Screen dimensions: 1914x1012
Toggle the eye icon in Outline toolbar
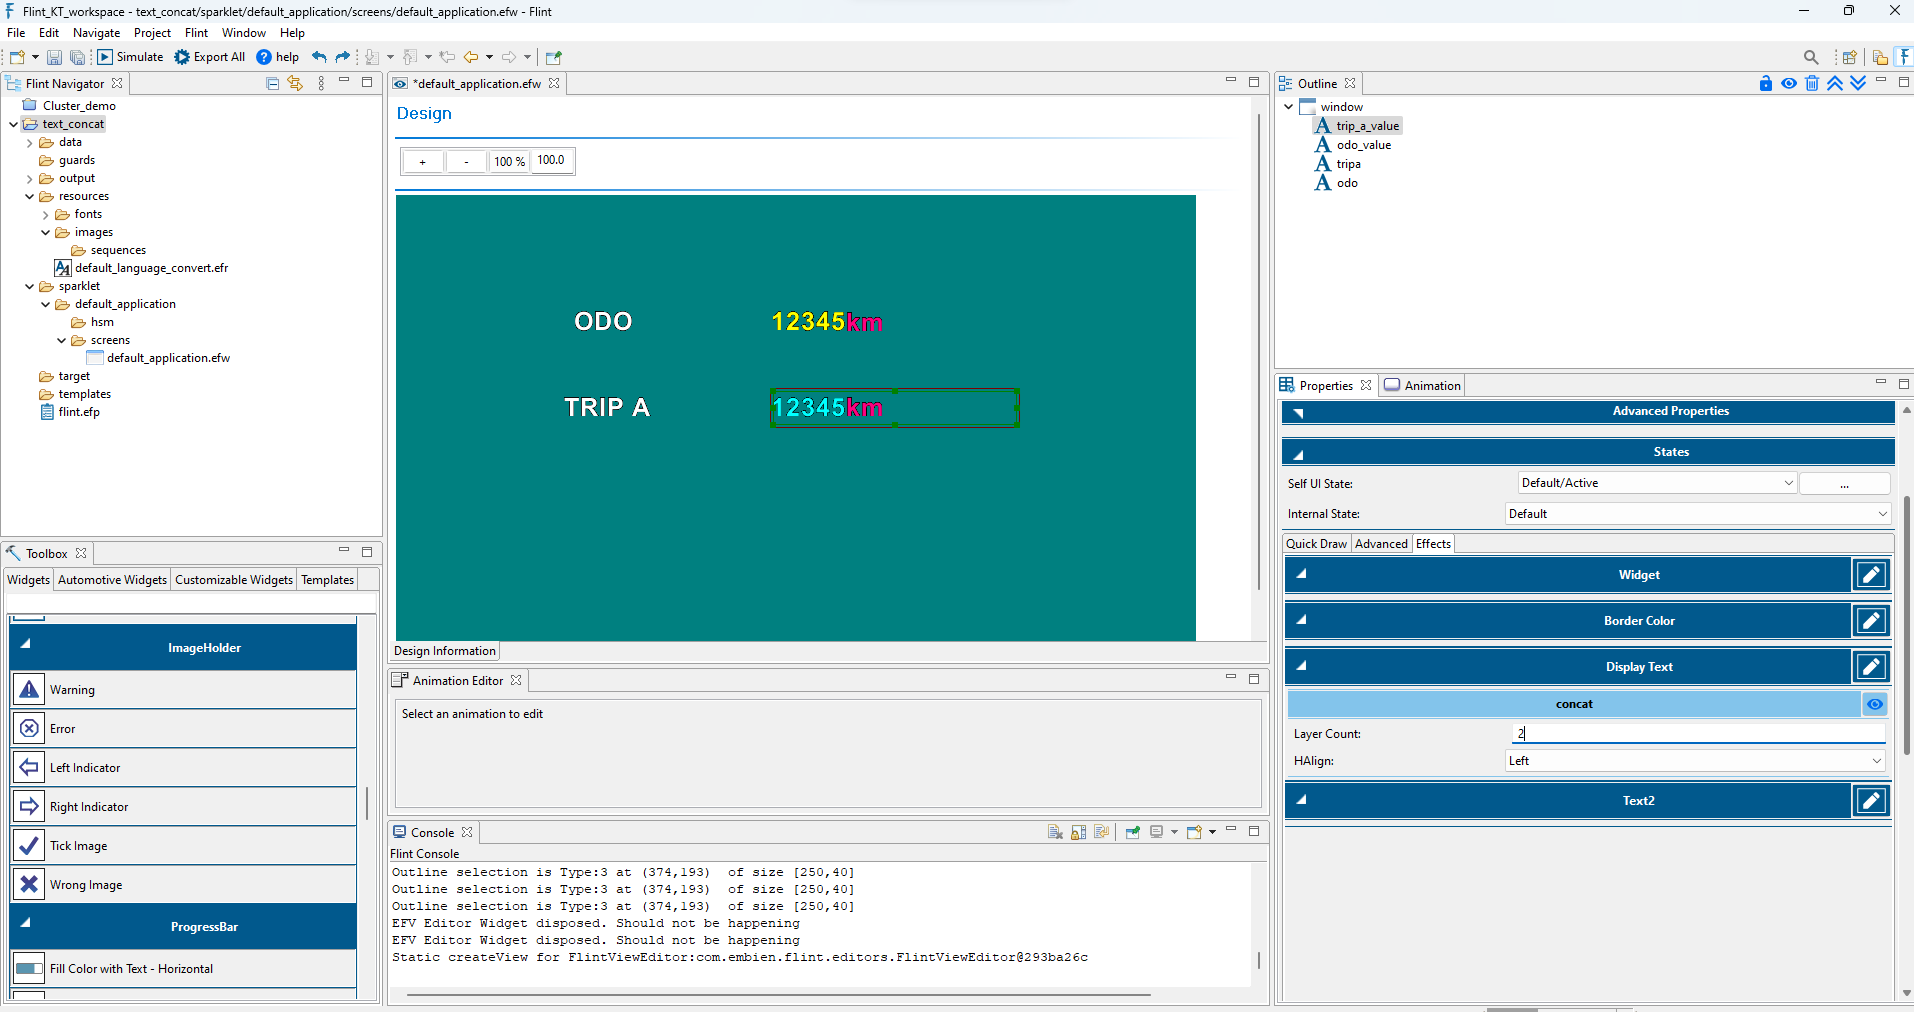coord(1789,83)
